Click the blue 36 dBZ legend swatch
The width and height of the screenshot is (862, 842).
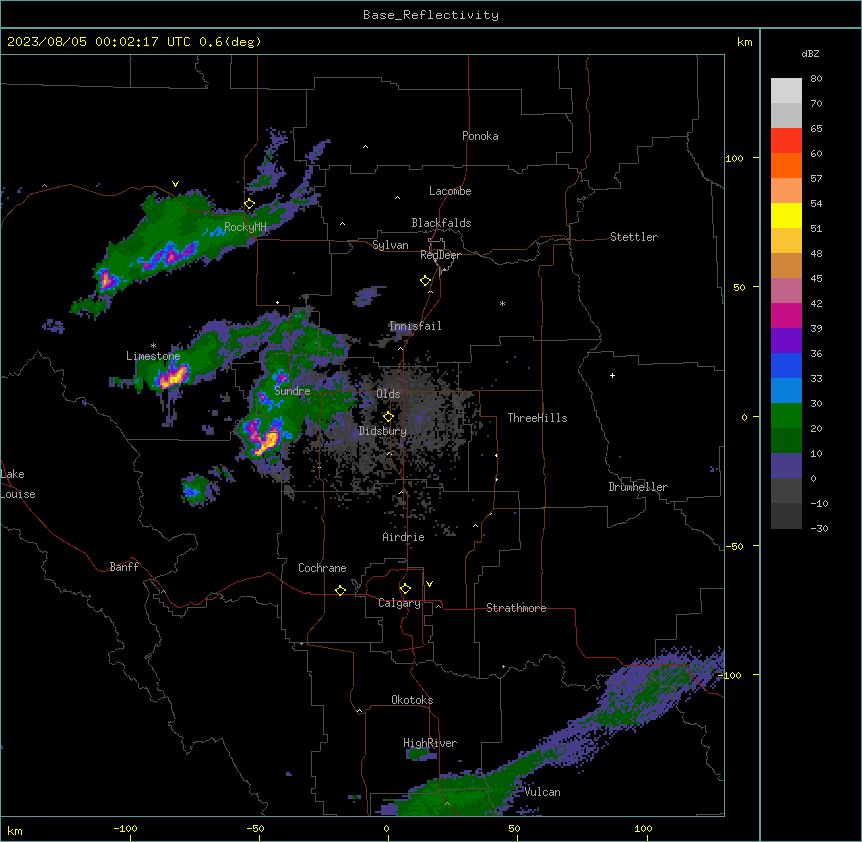(x=786, y=365)
